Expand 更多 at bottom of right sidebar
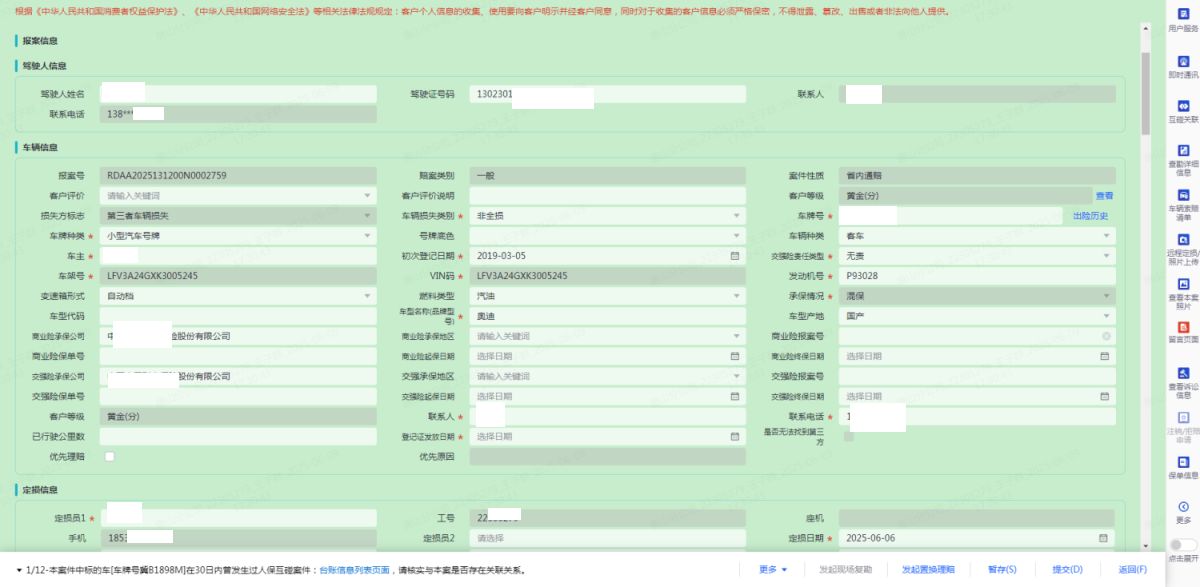The width and height of the screenshot is (1200, 587). click(x=1183, y=508)
